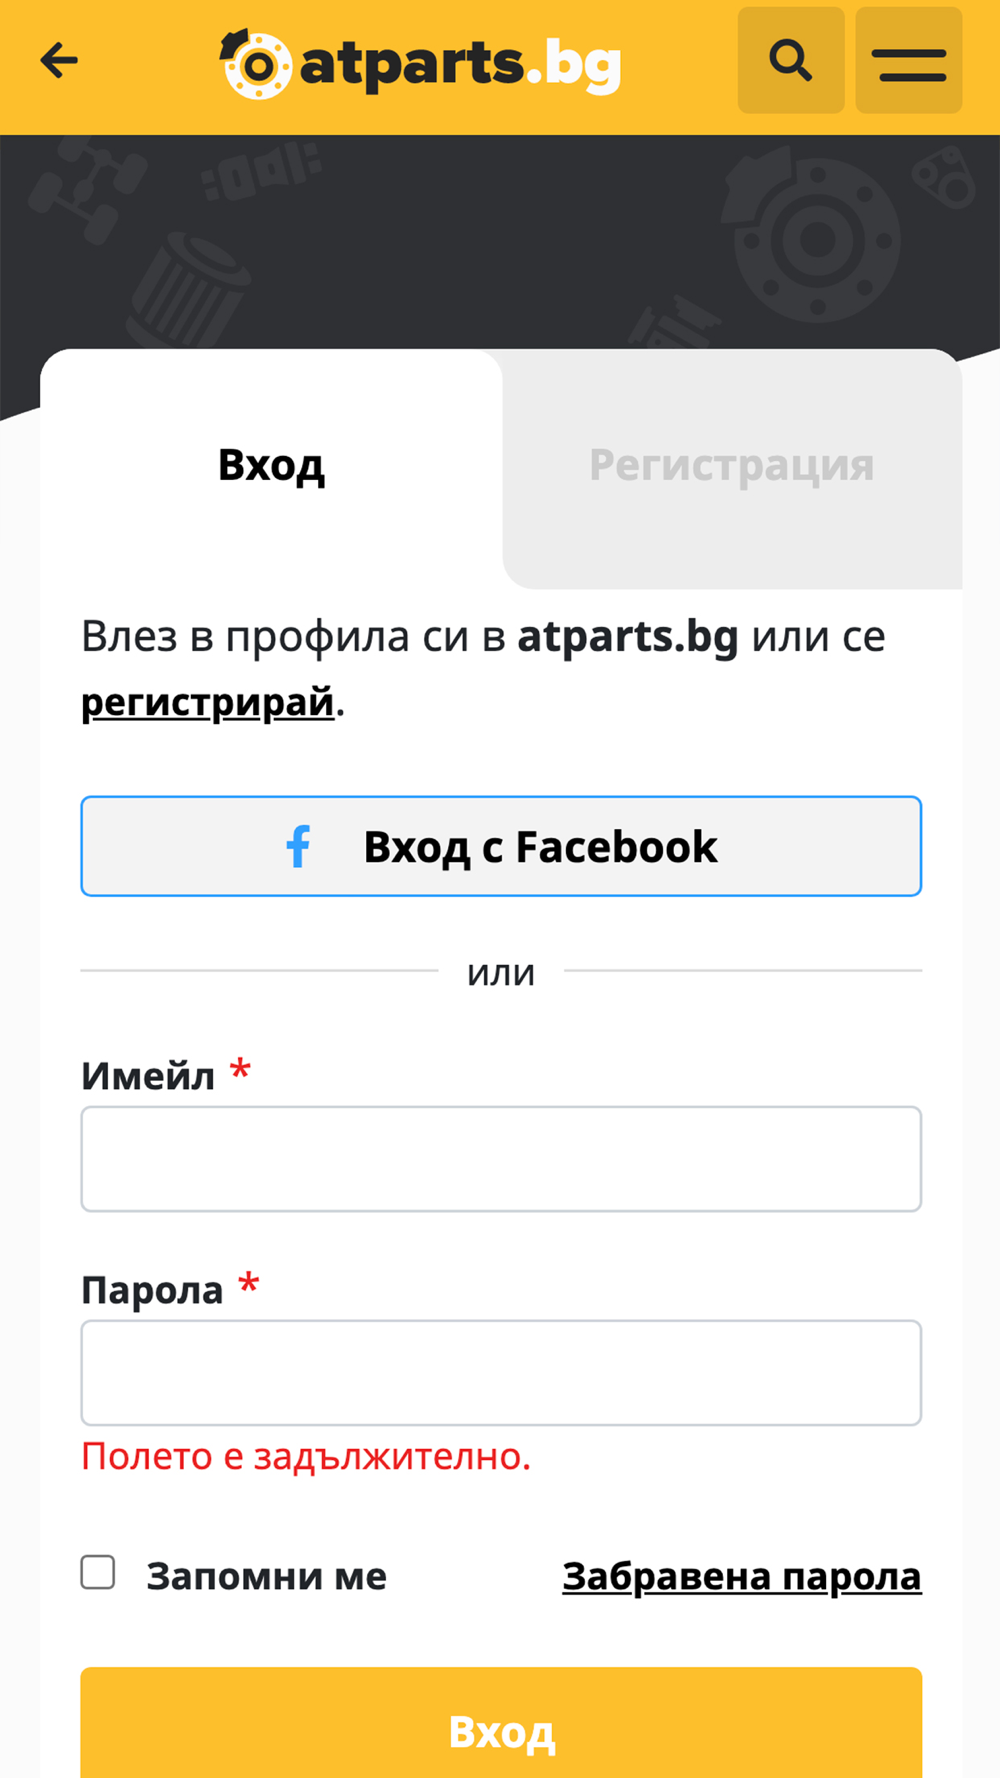Enable the 'Запомни ме' checkbox
This screenshot has height=1778, width=1000.
tap(98, 1572)
